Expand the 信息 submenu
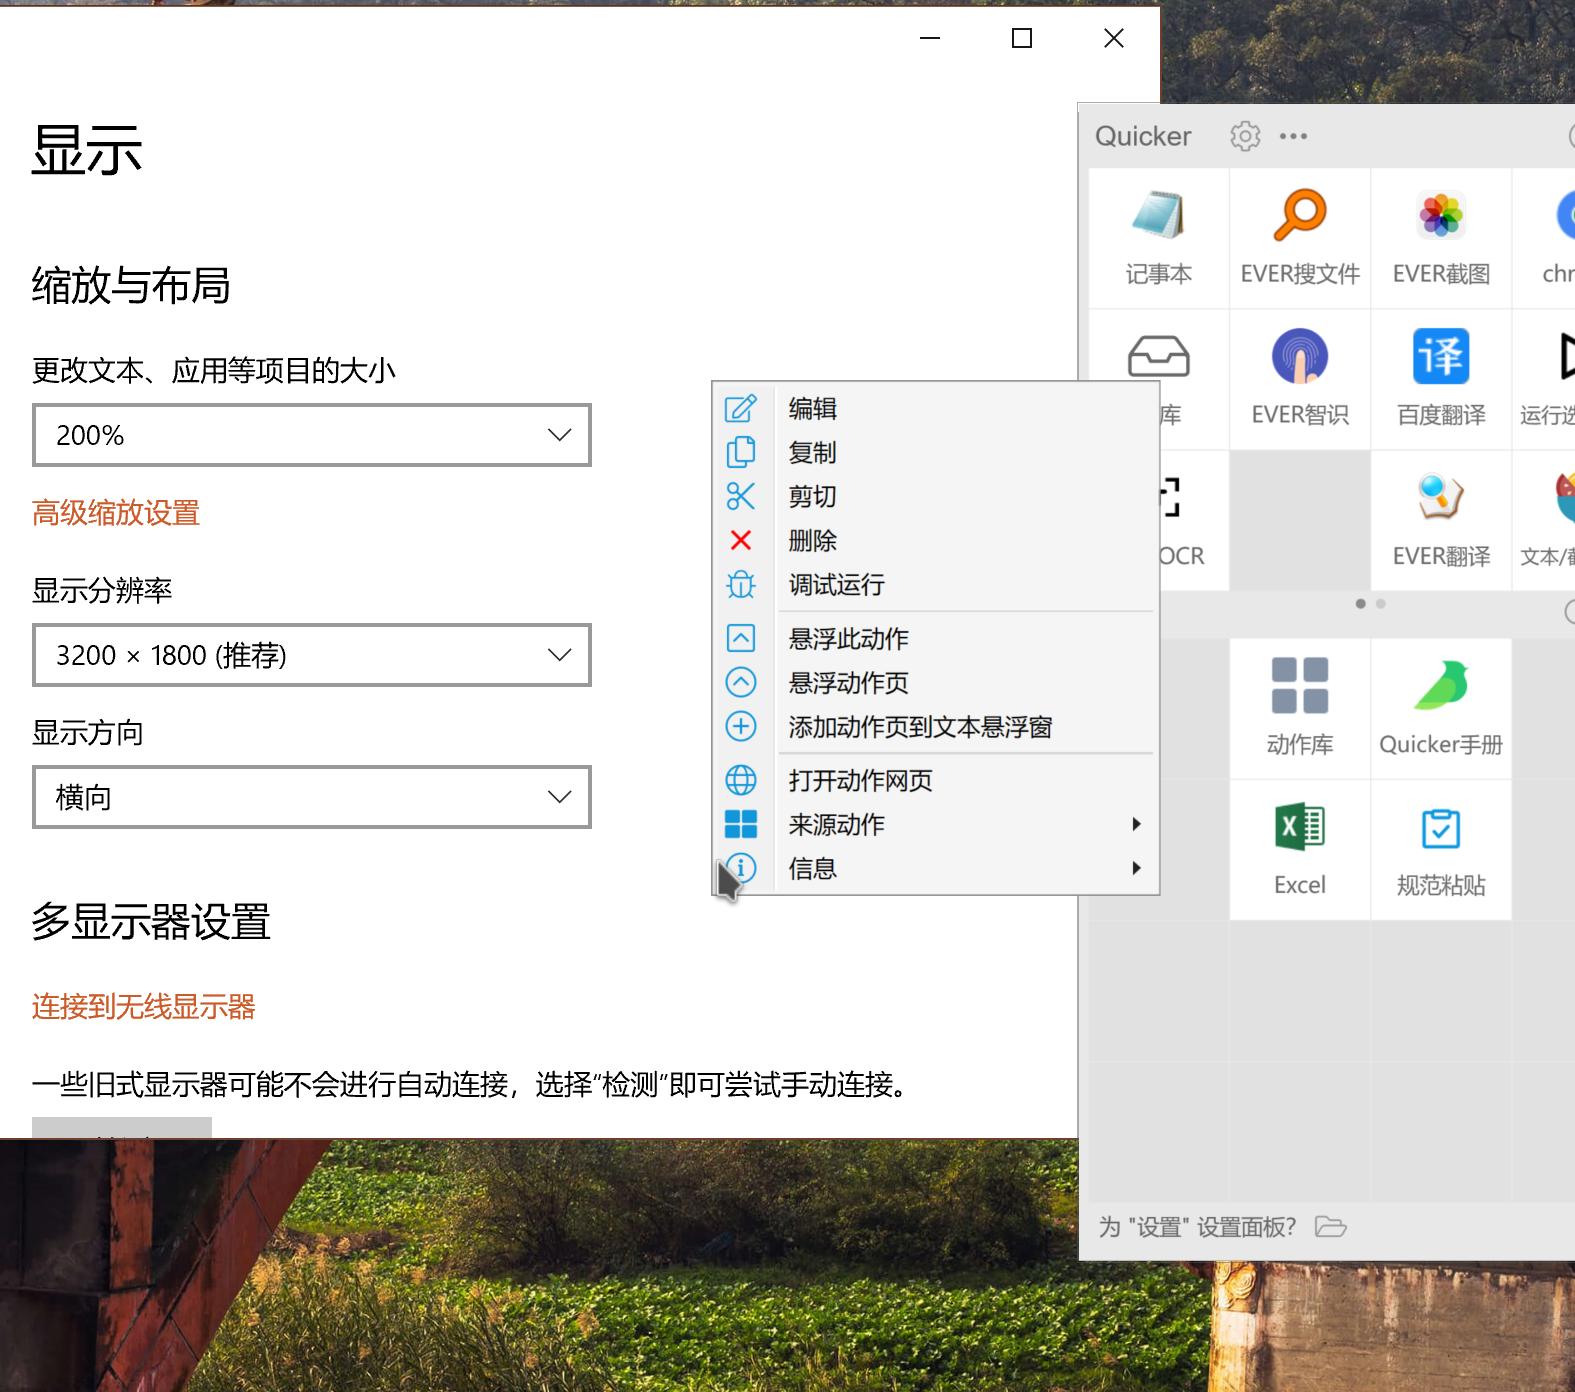Viewport: 1575px width, 1392px height. coord(937,868)
